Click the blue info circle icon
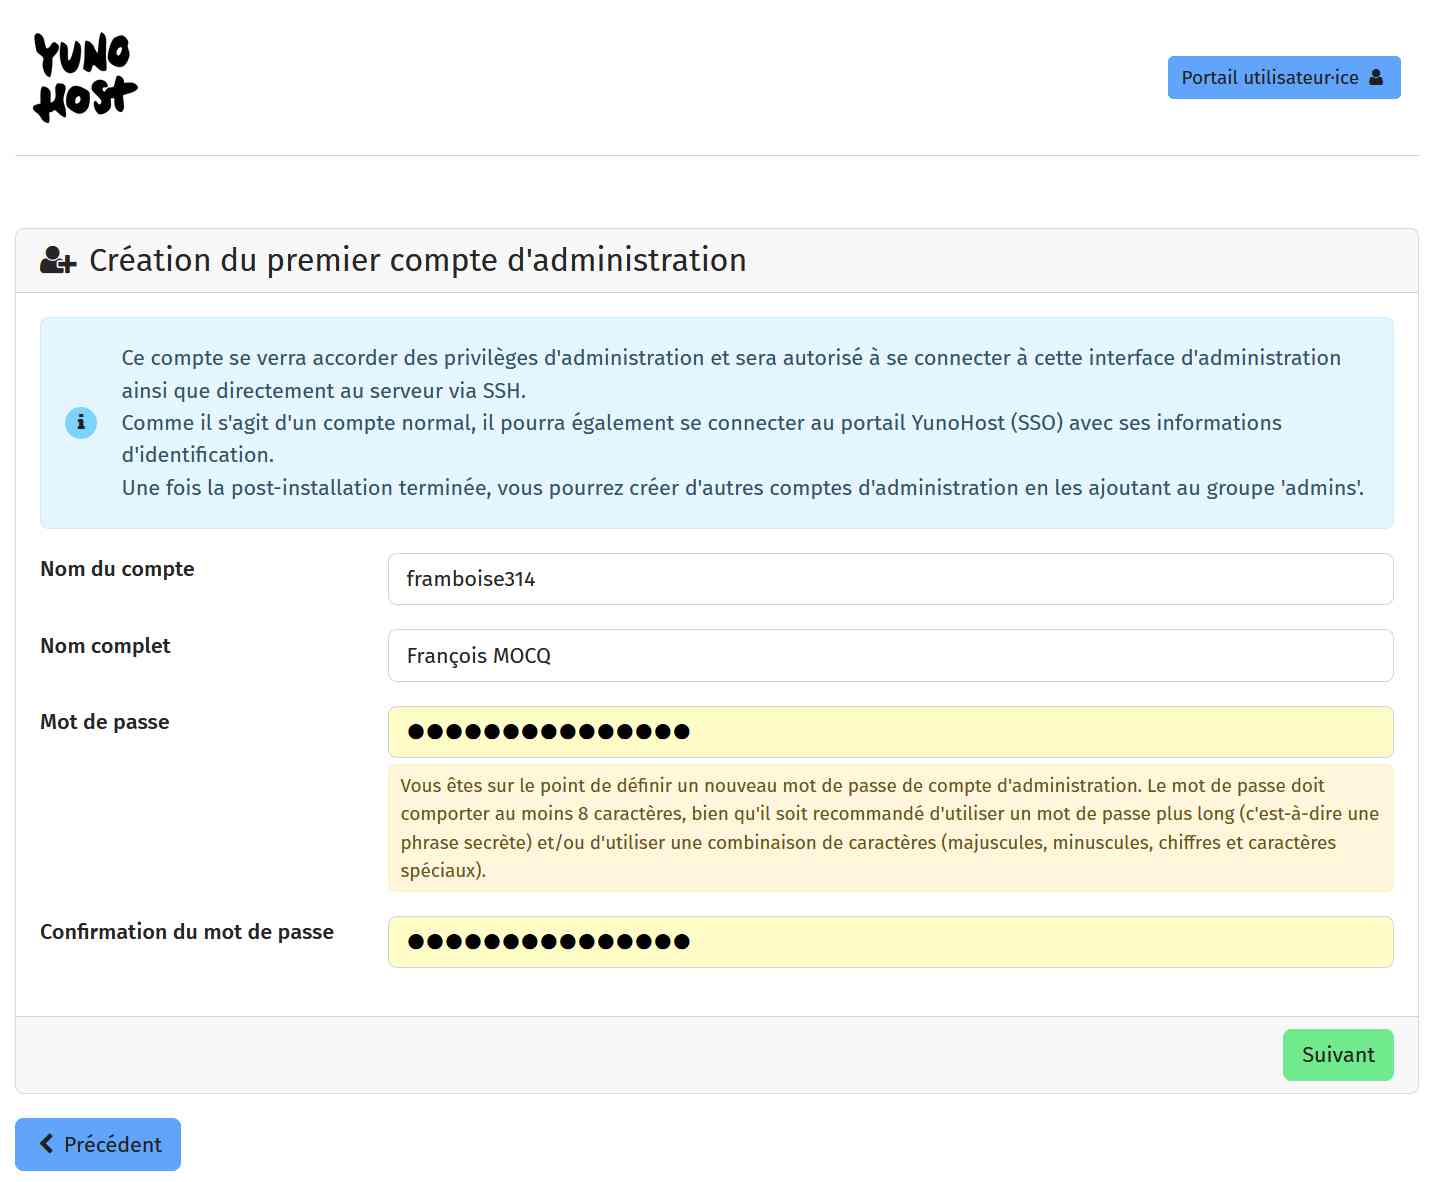The image size is (1436, 1182). [x=81, y=423]
